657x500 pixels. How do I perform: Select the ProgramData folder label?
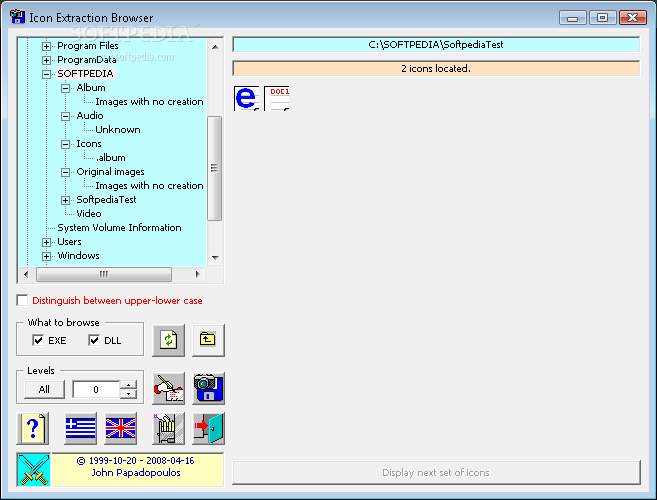[87, 60]
